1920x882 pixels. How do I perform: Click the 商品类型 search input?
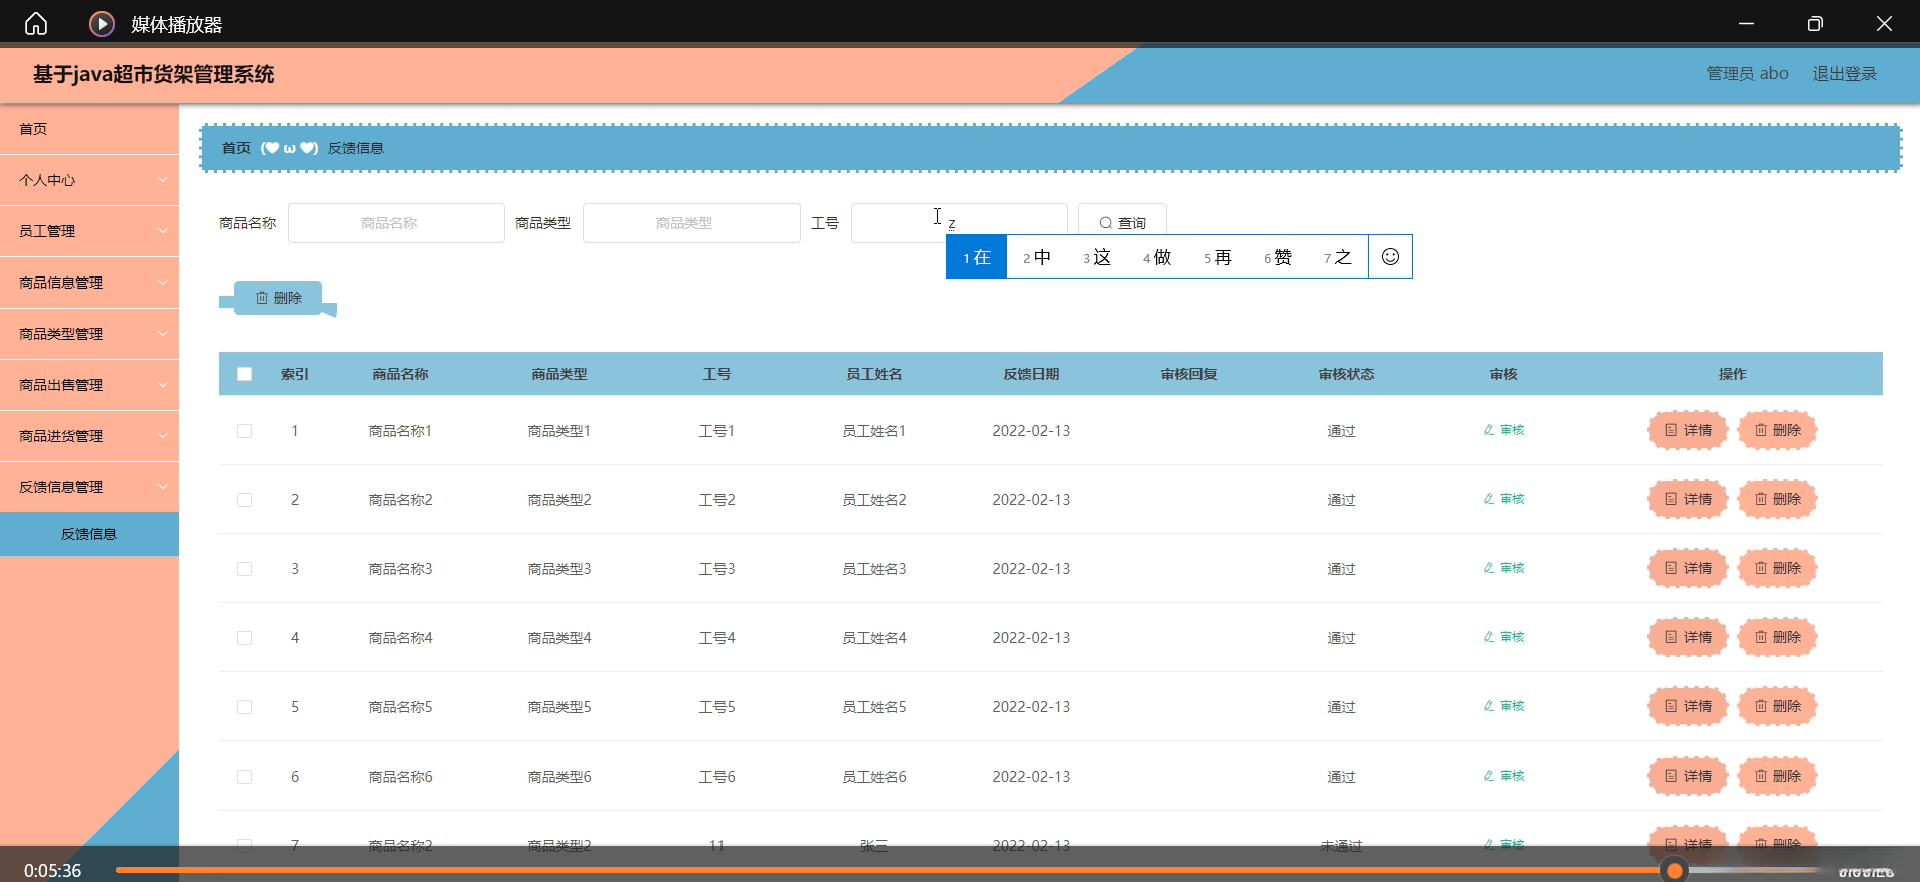(691, 223)
